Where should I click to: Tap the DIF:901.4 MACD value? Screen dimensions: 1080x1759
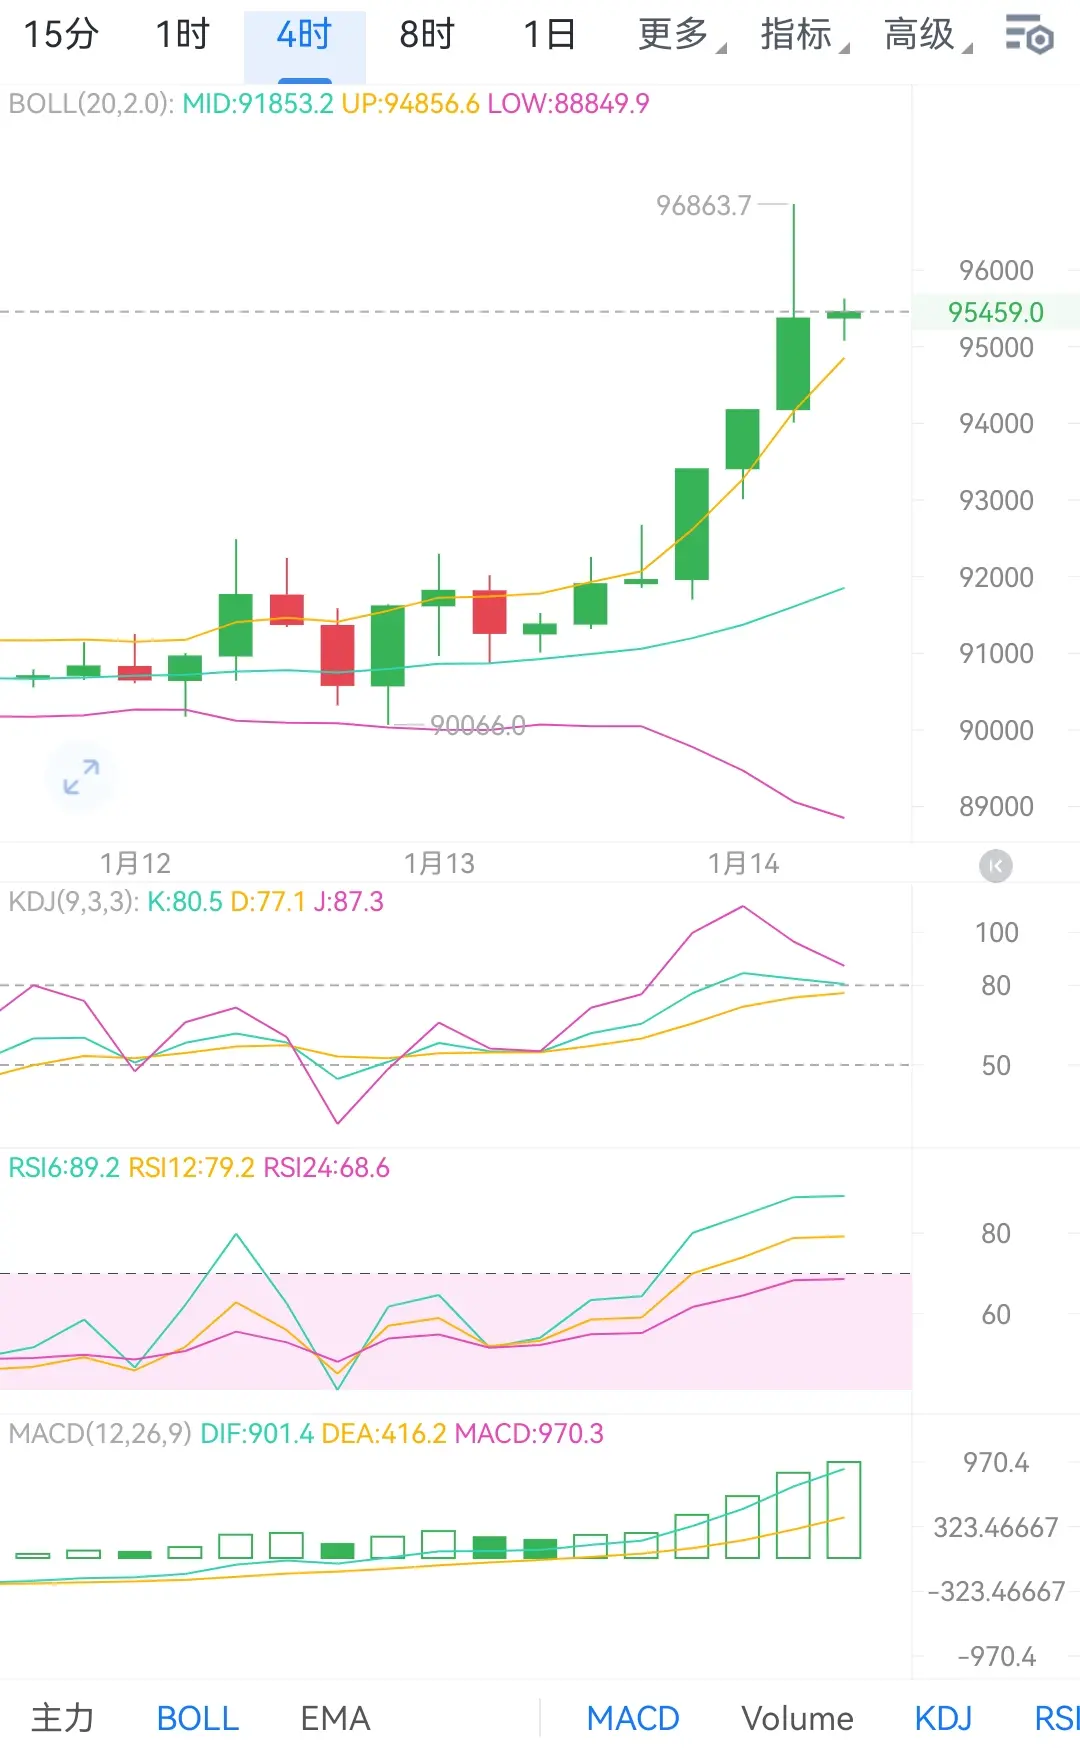pyautogui.click(x=257, y=1434)
